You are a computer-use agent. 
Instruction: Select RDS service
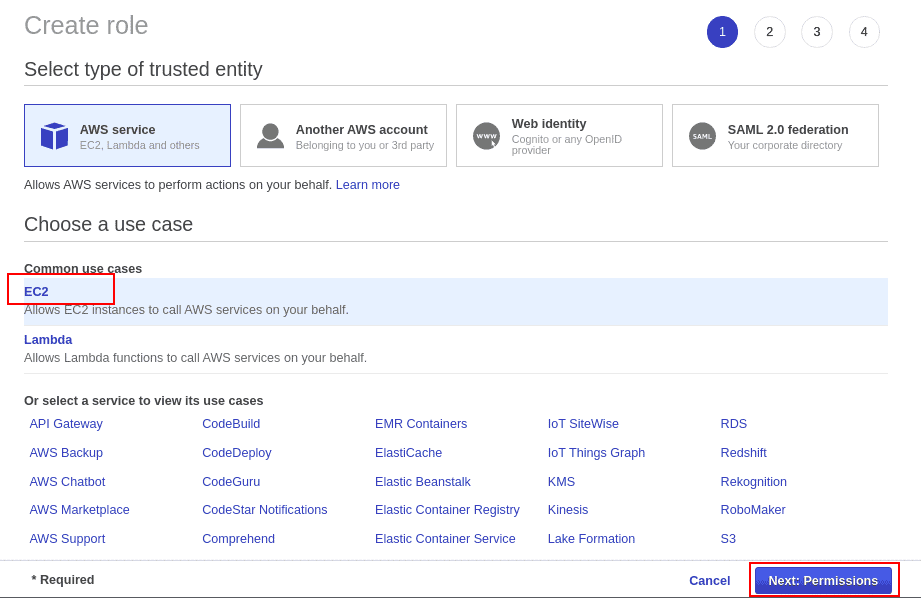[734, 424]
